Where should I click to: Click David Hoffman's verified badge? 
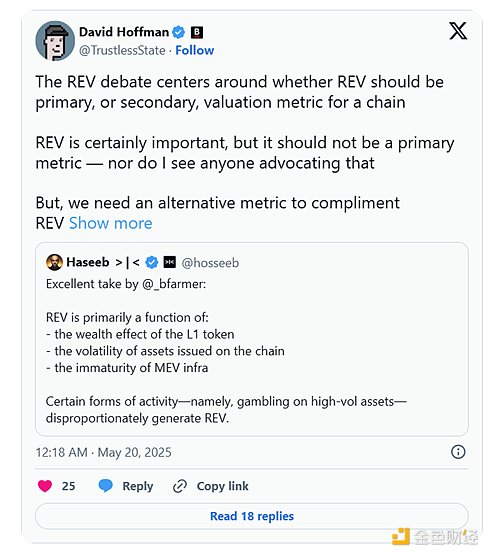coord(178,32)
